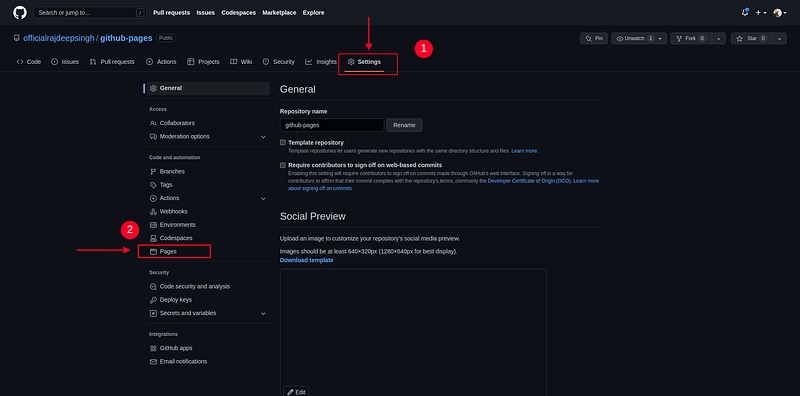800x396 pixels.
Task: Open the plus create-new dropdown
Action: (761, 13)
